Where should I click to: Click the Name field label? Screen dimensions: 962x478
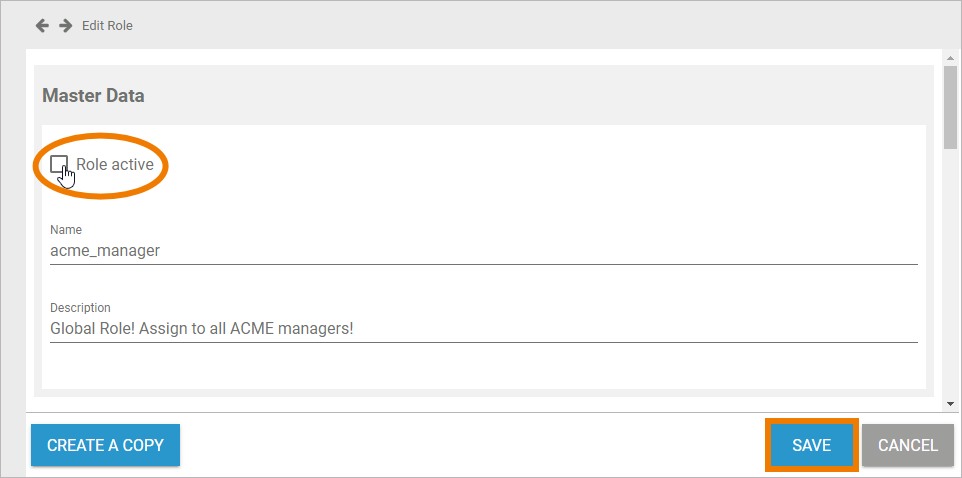pos(66,230)
